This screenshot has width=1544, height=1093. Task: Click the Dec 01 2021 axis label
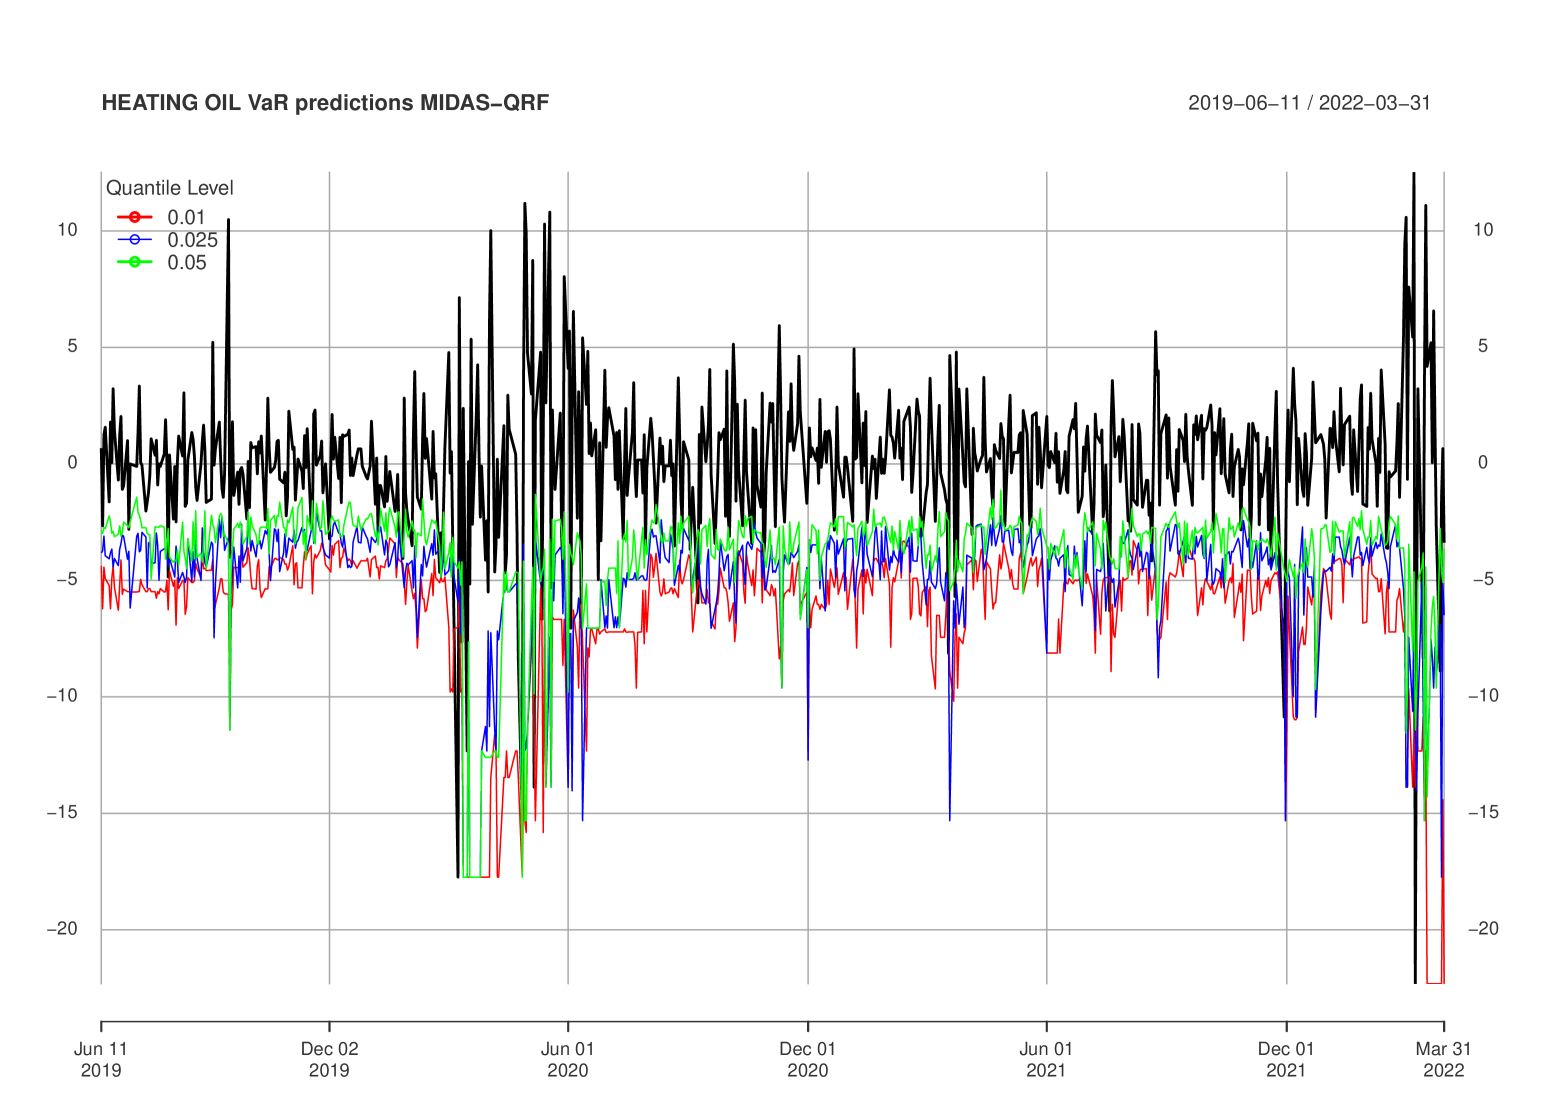[1286, 1059]
